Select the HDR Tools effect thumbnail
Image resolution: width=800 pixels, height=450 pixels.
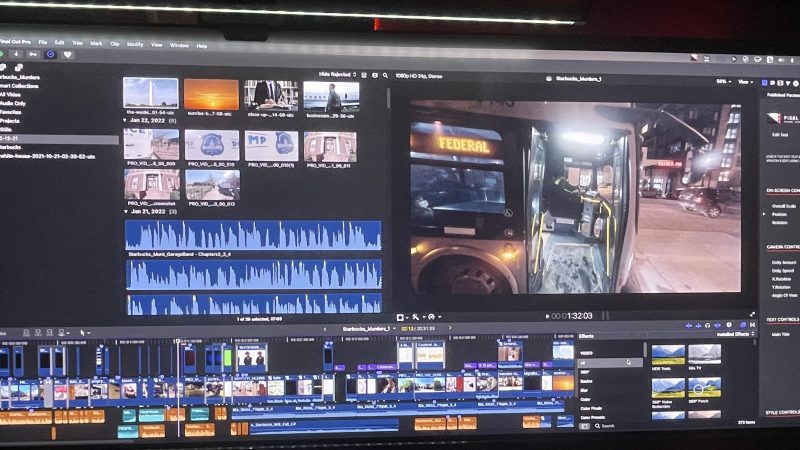pos(668,355)
